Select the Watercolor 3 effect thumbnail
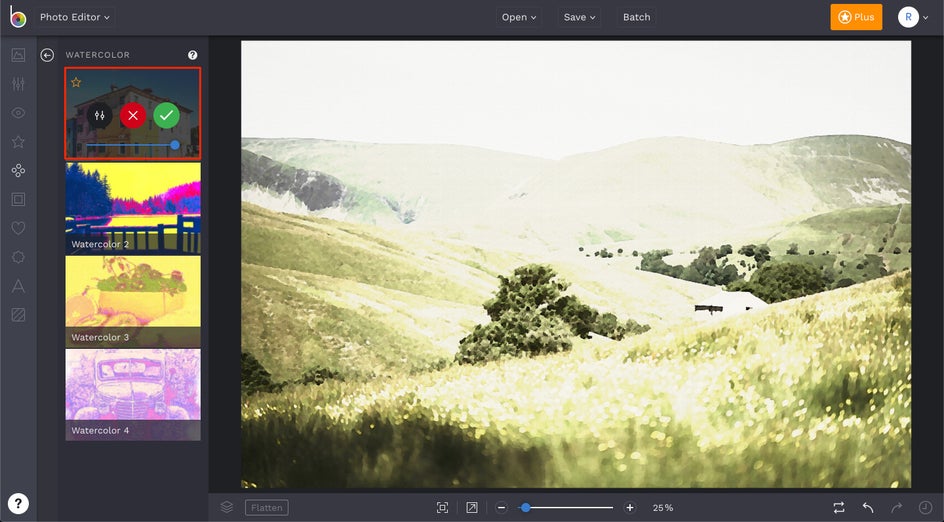Image resolution: width=944 pixels, height=522 pixels. [x=133, y=301]
